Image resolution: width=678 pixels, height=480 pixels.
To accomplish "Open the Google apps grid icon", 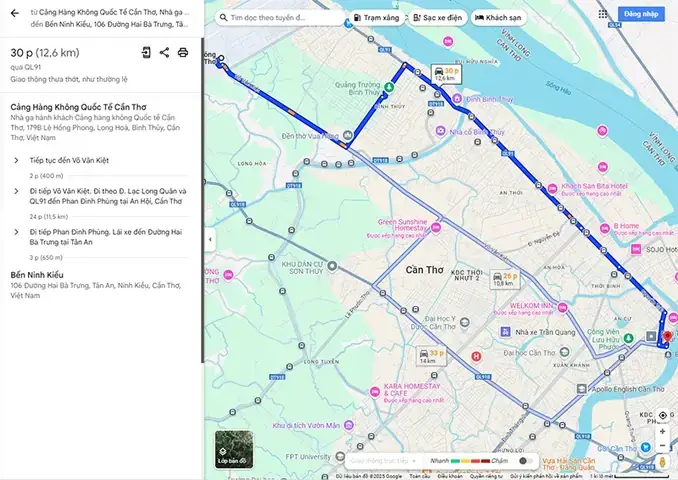I will click(603, 14).
